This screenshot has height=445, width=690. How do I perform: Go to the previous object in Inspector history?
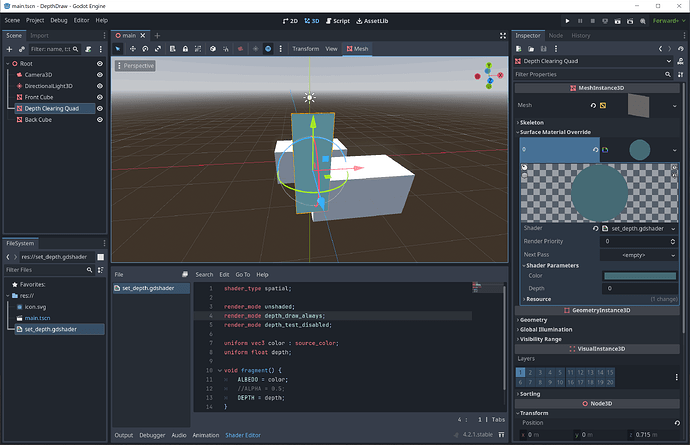(660, 49)
